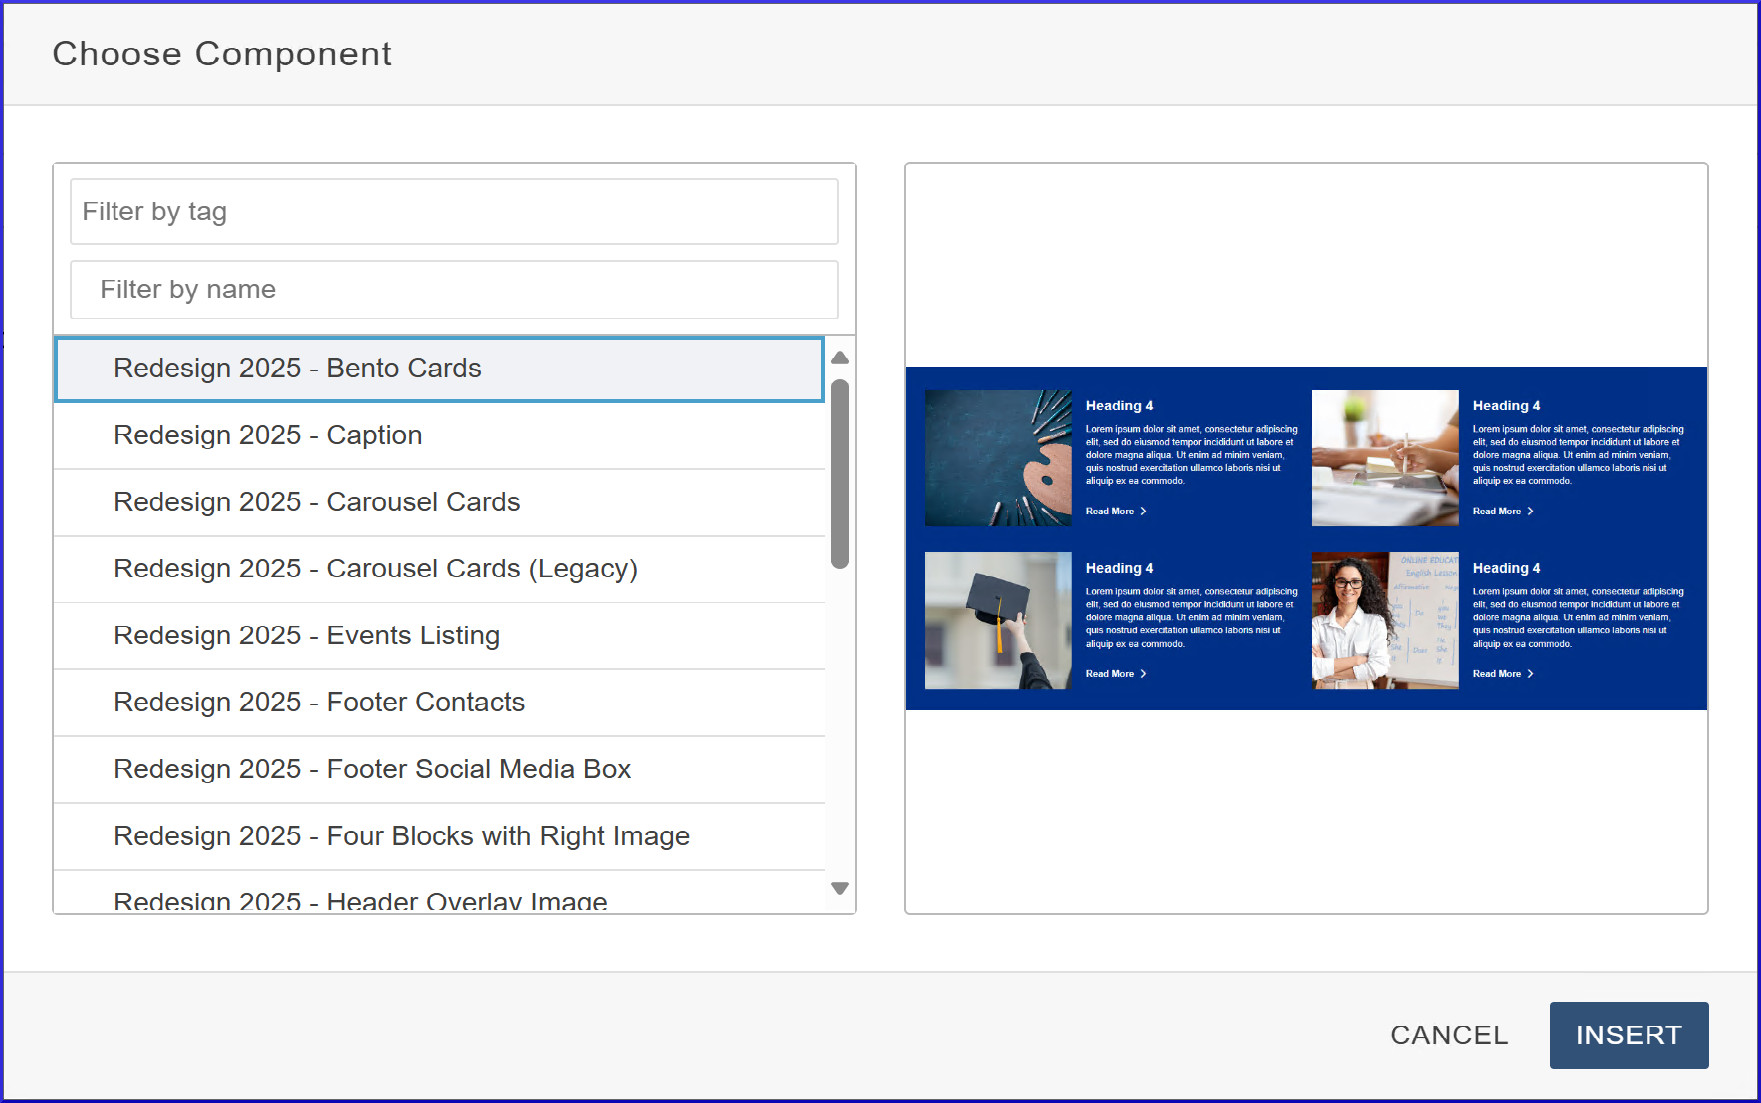Choose "Redesign 2025 - Four Blocks with Right Image"

tap(401, 837)
